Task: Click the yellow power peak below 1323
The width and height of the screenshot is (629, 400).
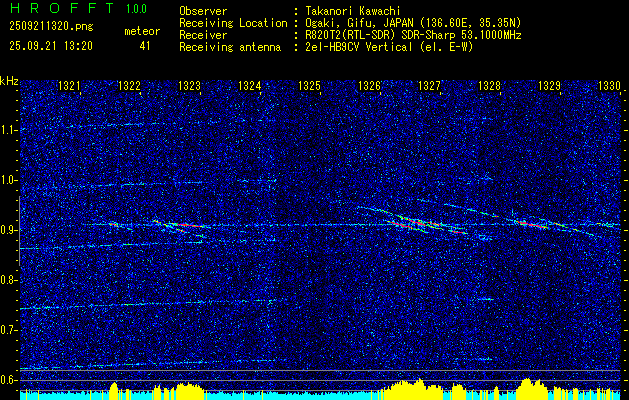Action: pyautogui.click(x=188, y=391)
